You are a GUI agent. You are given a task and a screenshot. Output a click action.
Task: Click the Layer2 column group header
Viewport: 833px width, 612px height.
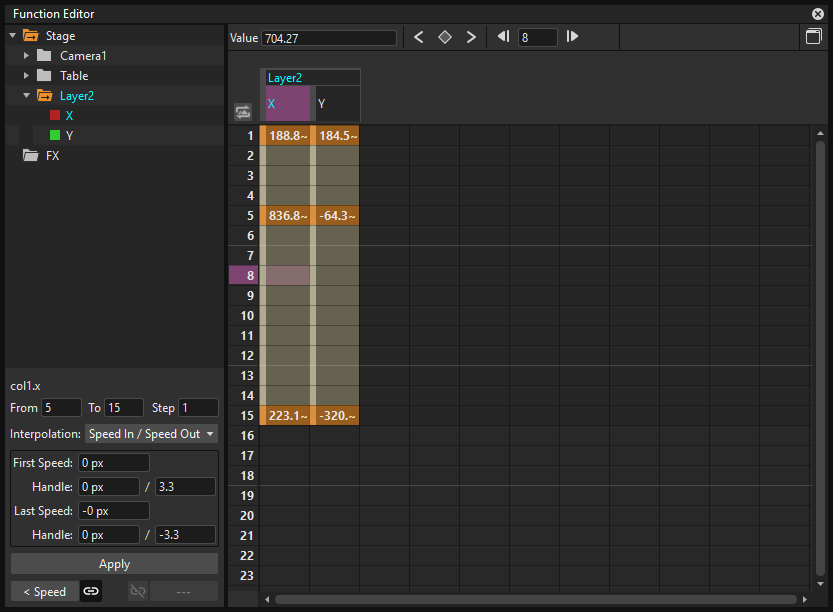coord(313,78)
